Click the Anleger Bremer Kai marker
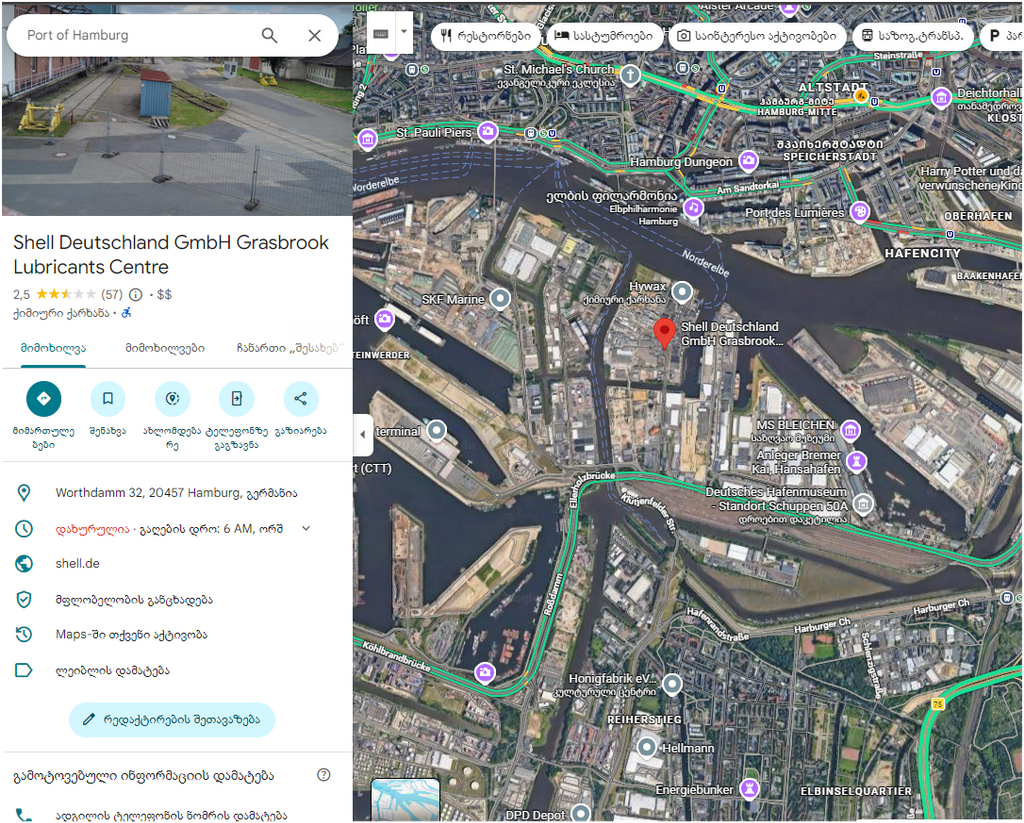1024x823 pixels. pyautogui.click(x=856, y=462)
